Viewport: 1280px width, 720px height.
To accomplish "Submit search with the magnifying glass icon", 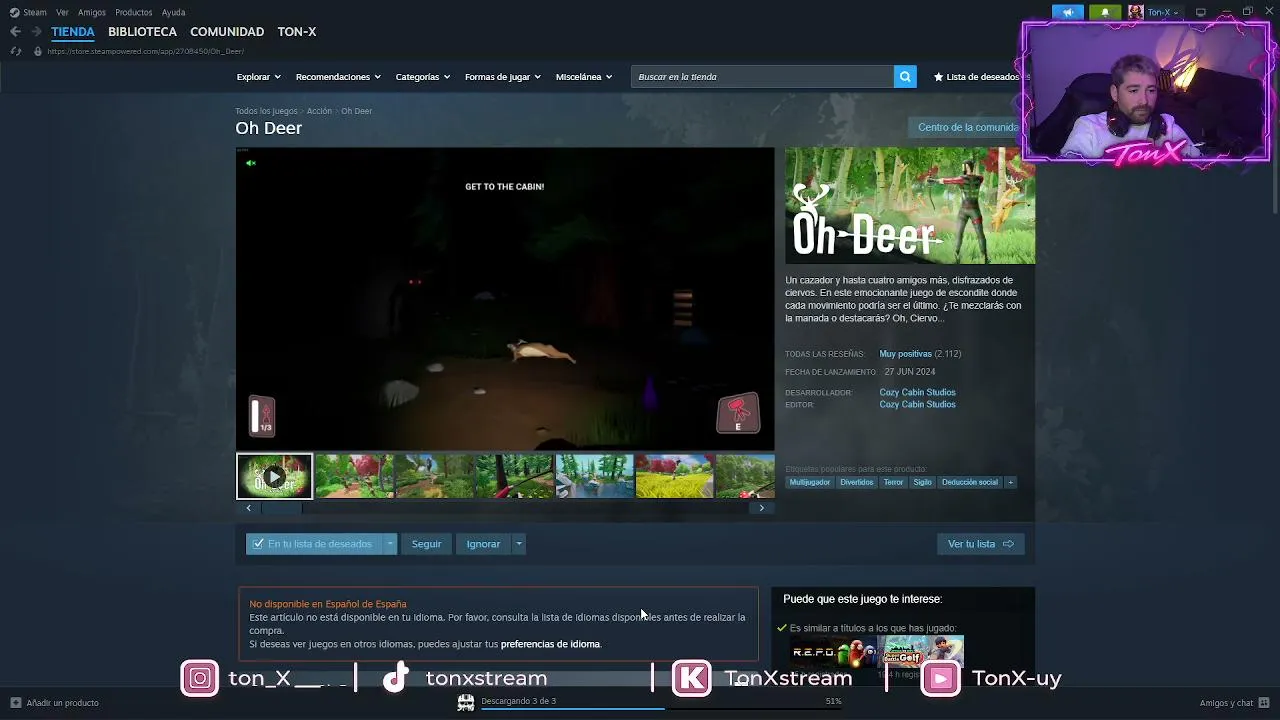I will pos(905,77).
